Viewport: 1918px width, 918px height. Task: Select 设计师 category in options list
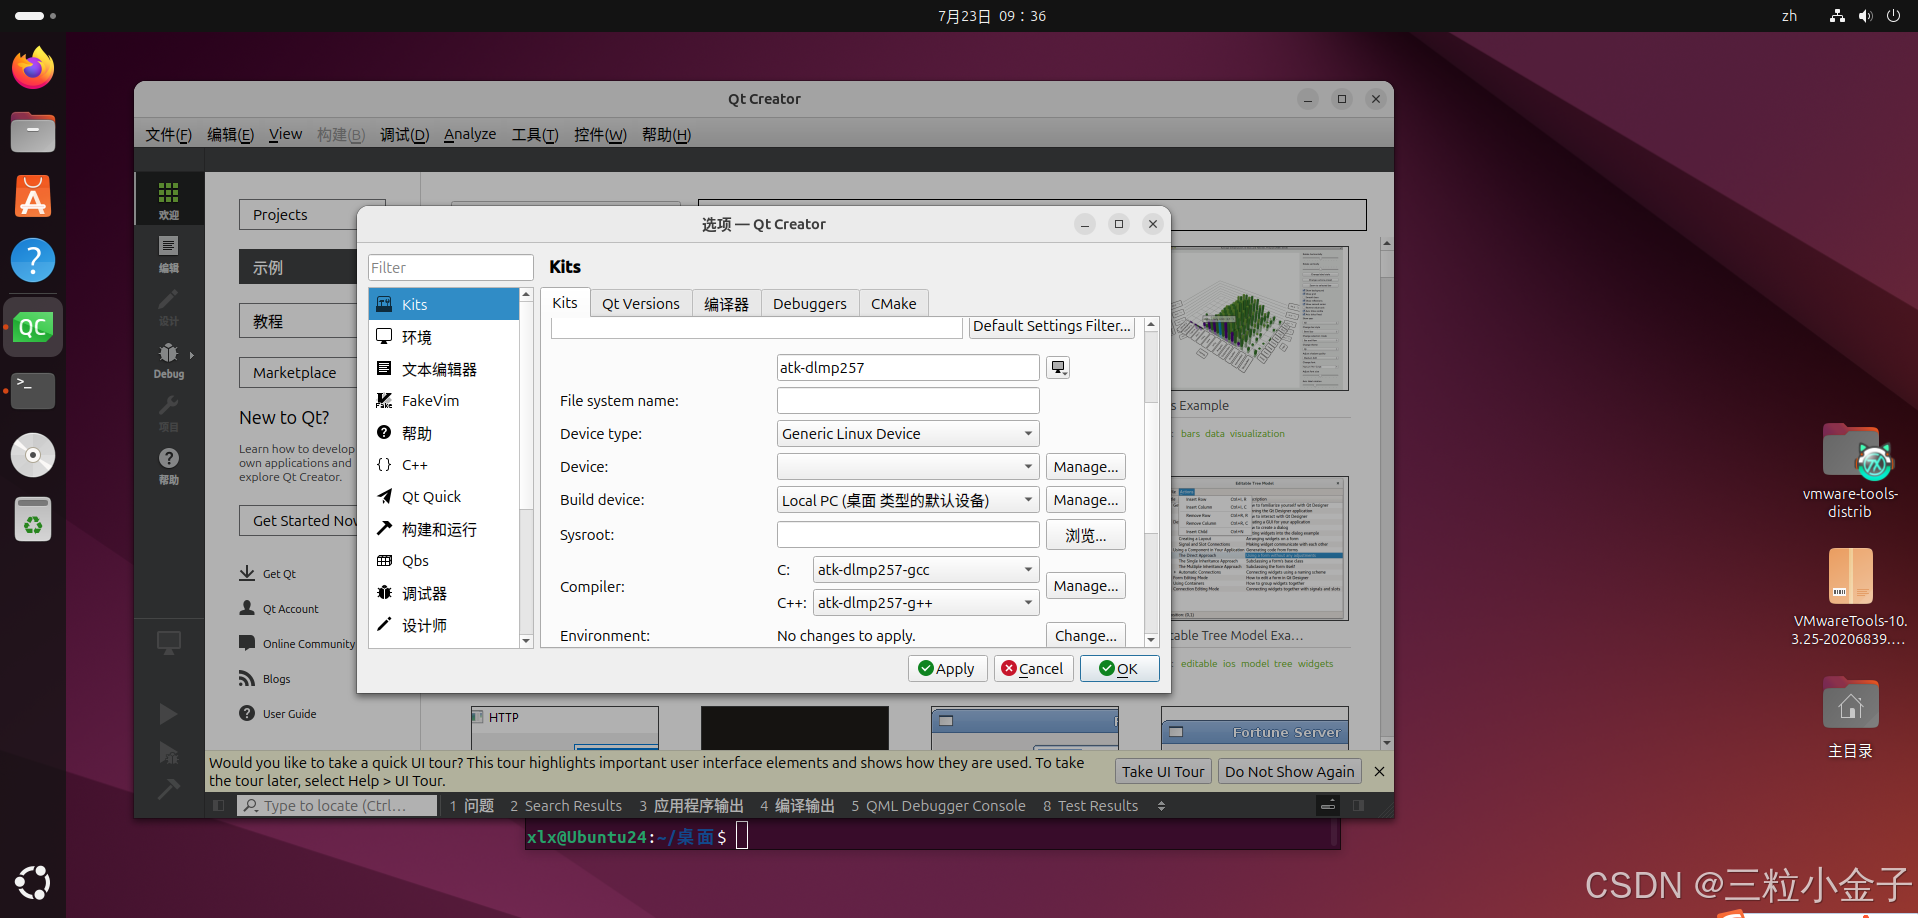tap(444, 625)
